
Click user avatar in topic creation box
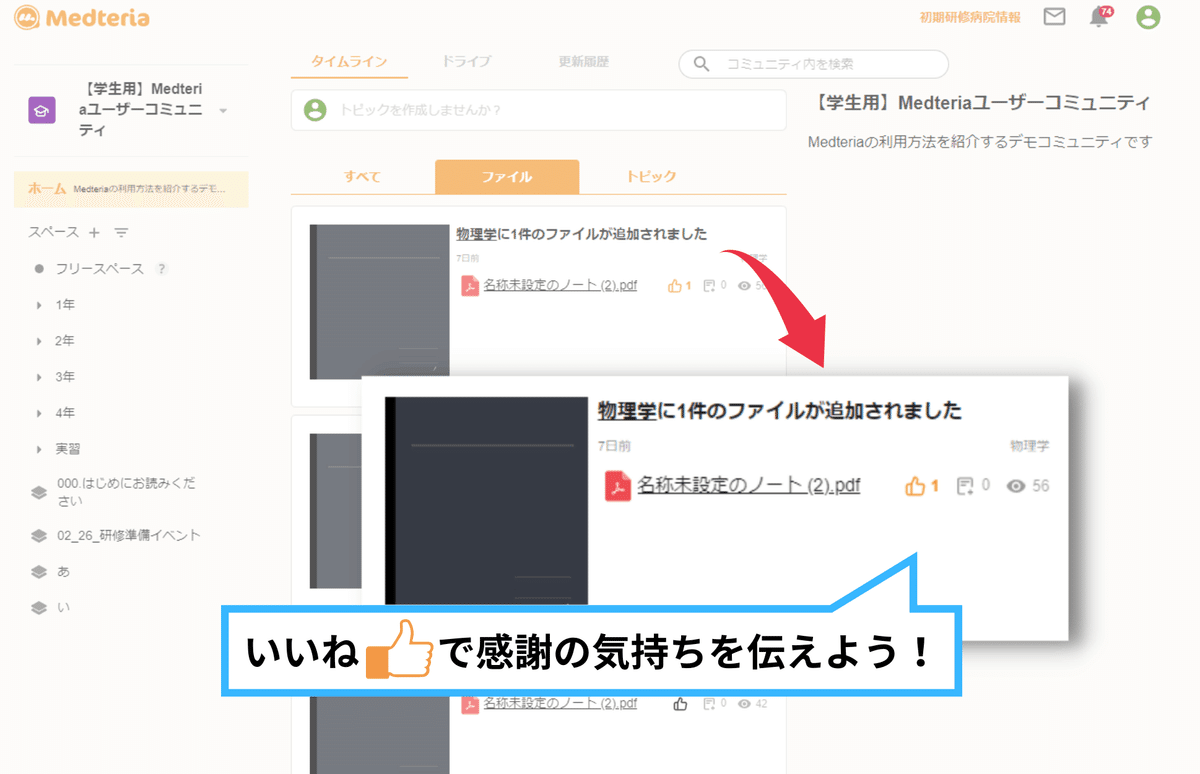(x=315, y=110)
